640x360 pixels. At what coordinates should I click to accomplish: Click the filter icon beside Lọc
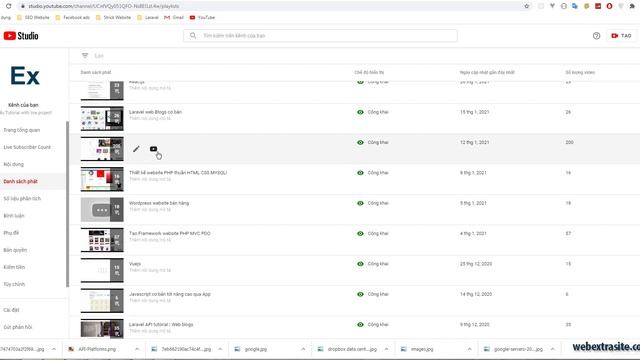pyautogui.click(x=85, y=56)
